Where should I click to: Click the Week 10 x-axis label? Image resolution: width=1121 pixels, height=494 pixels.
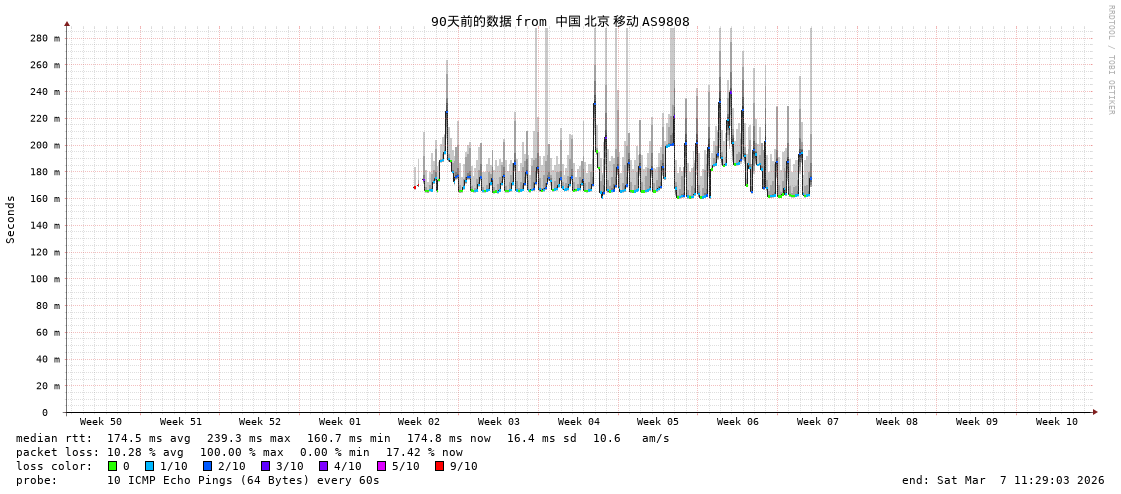pyautogui.click(x=1057, y=422)
